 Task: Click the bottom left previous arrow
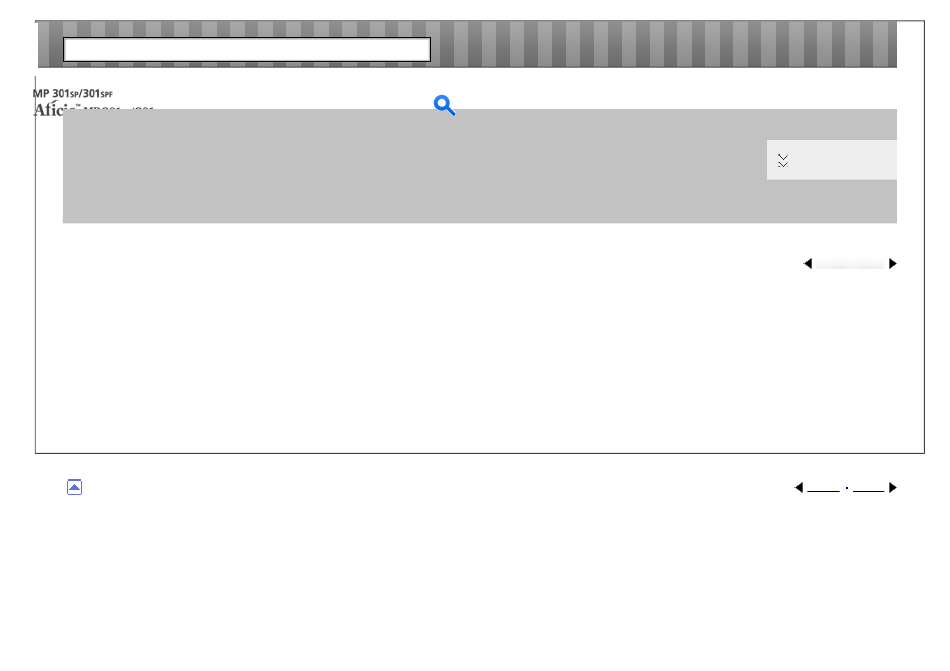799,488
